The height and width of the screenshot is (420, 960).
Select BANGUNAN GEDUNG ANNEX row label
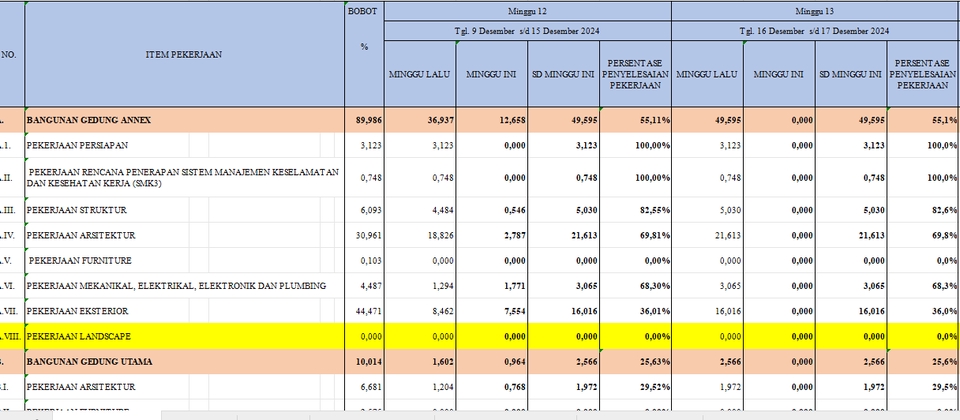click(183, 120)
